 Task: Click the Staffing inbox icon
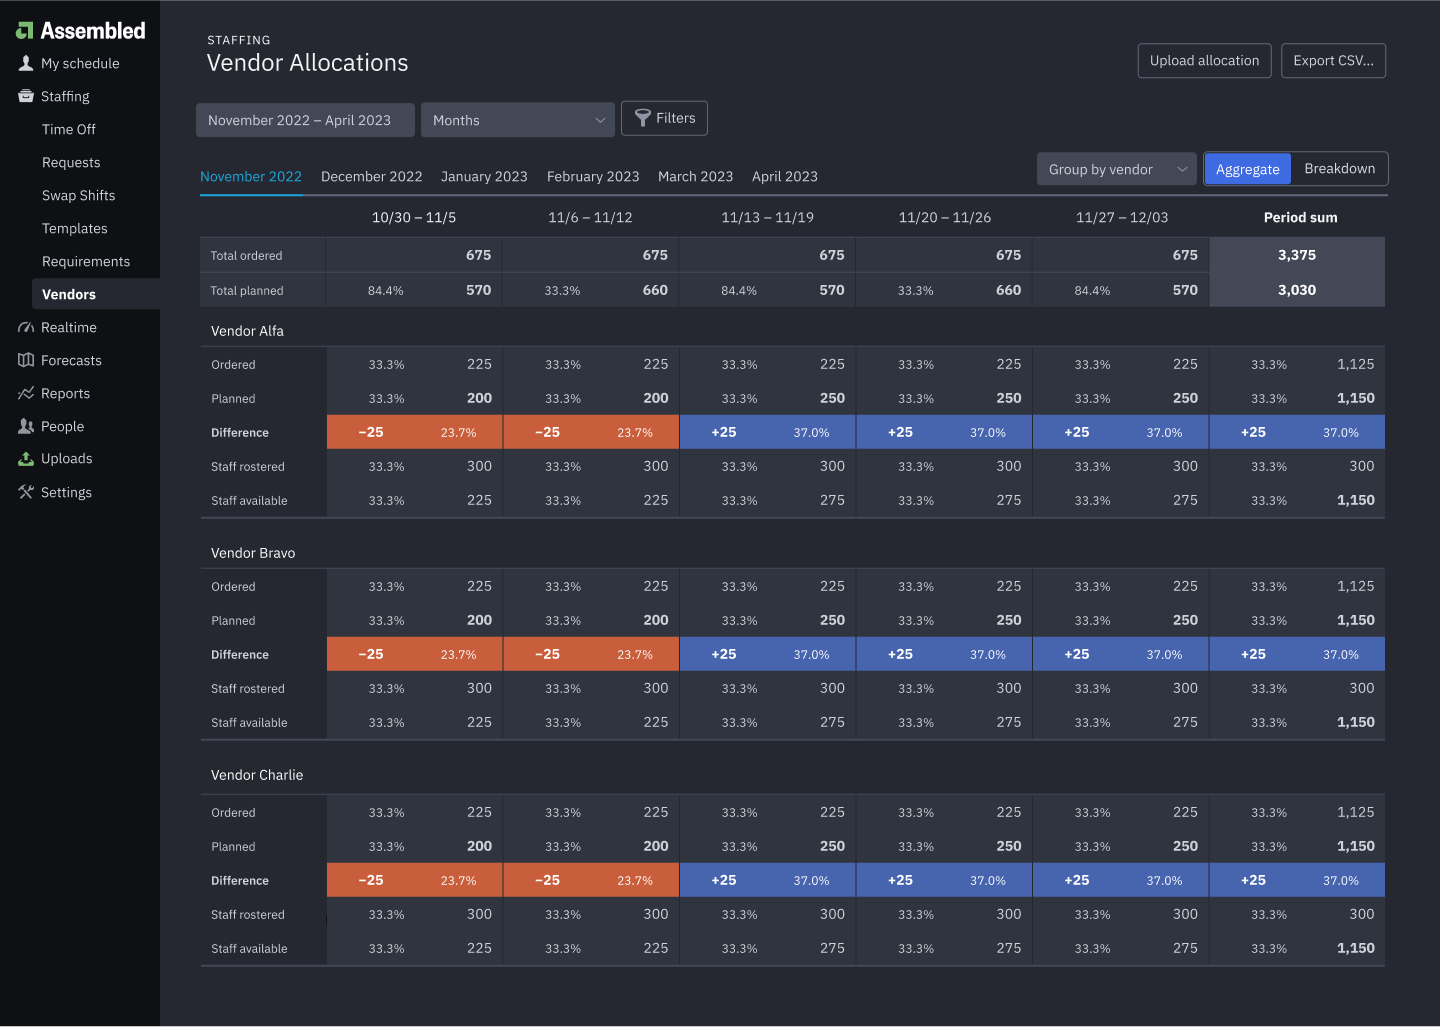tap(26, 96)
